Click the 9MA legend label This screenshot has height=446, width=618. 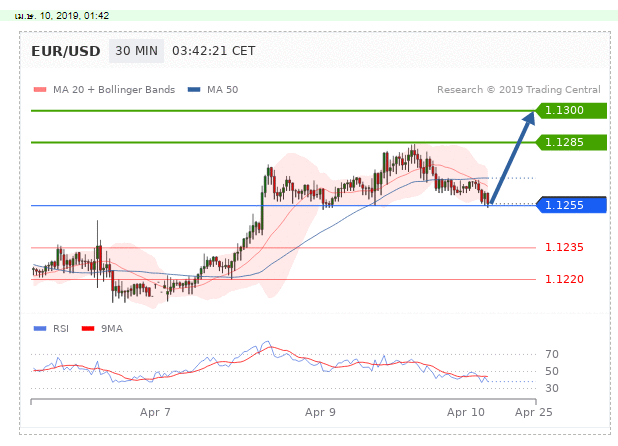(112, 329)
